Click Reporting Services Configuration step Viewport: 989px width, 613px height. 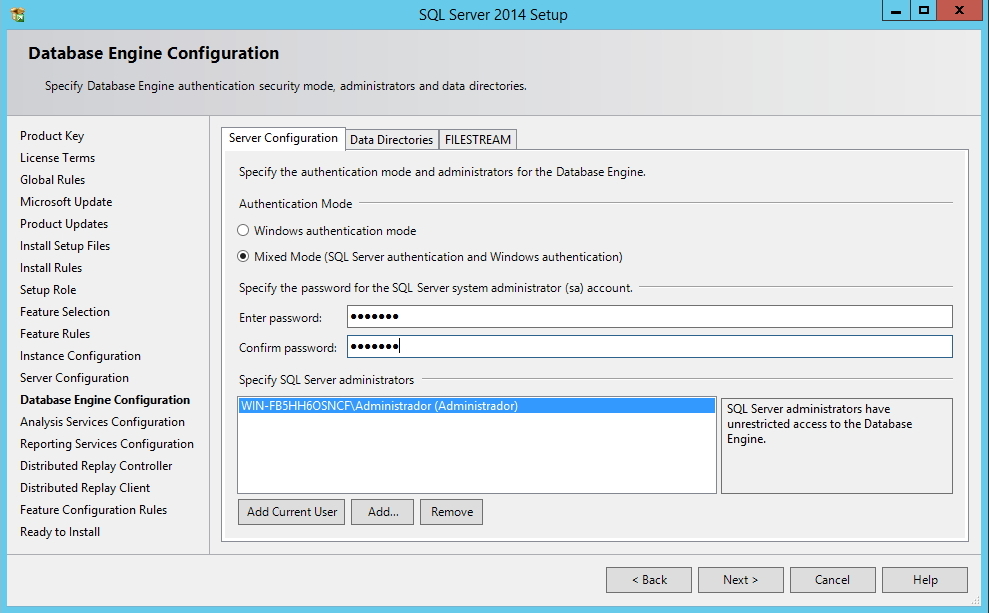pos(107,444)
